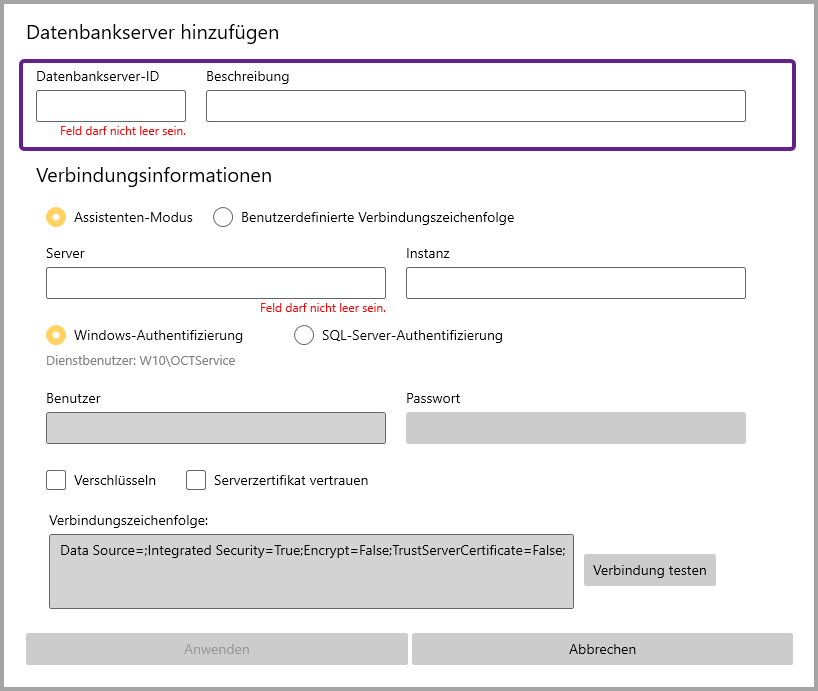
Task: Click the error message below Datenbankserver-ID
Action: (x=123, y=131)
